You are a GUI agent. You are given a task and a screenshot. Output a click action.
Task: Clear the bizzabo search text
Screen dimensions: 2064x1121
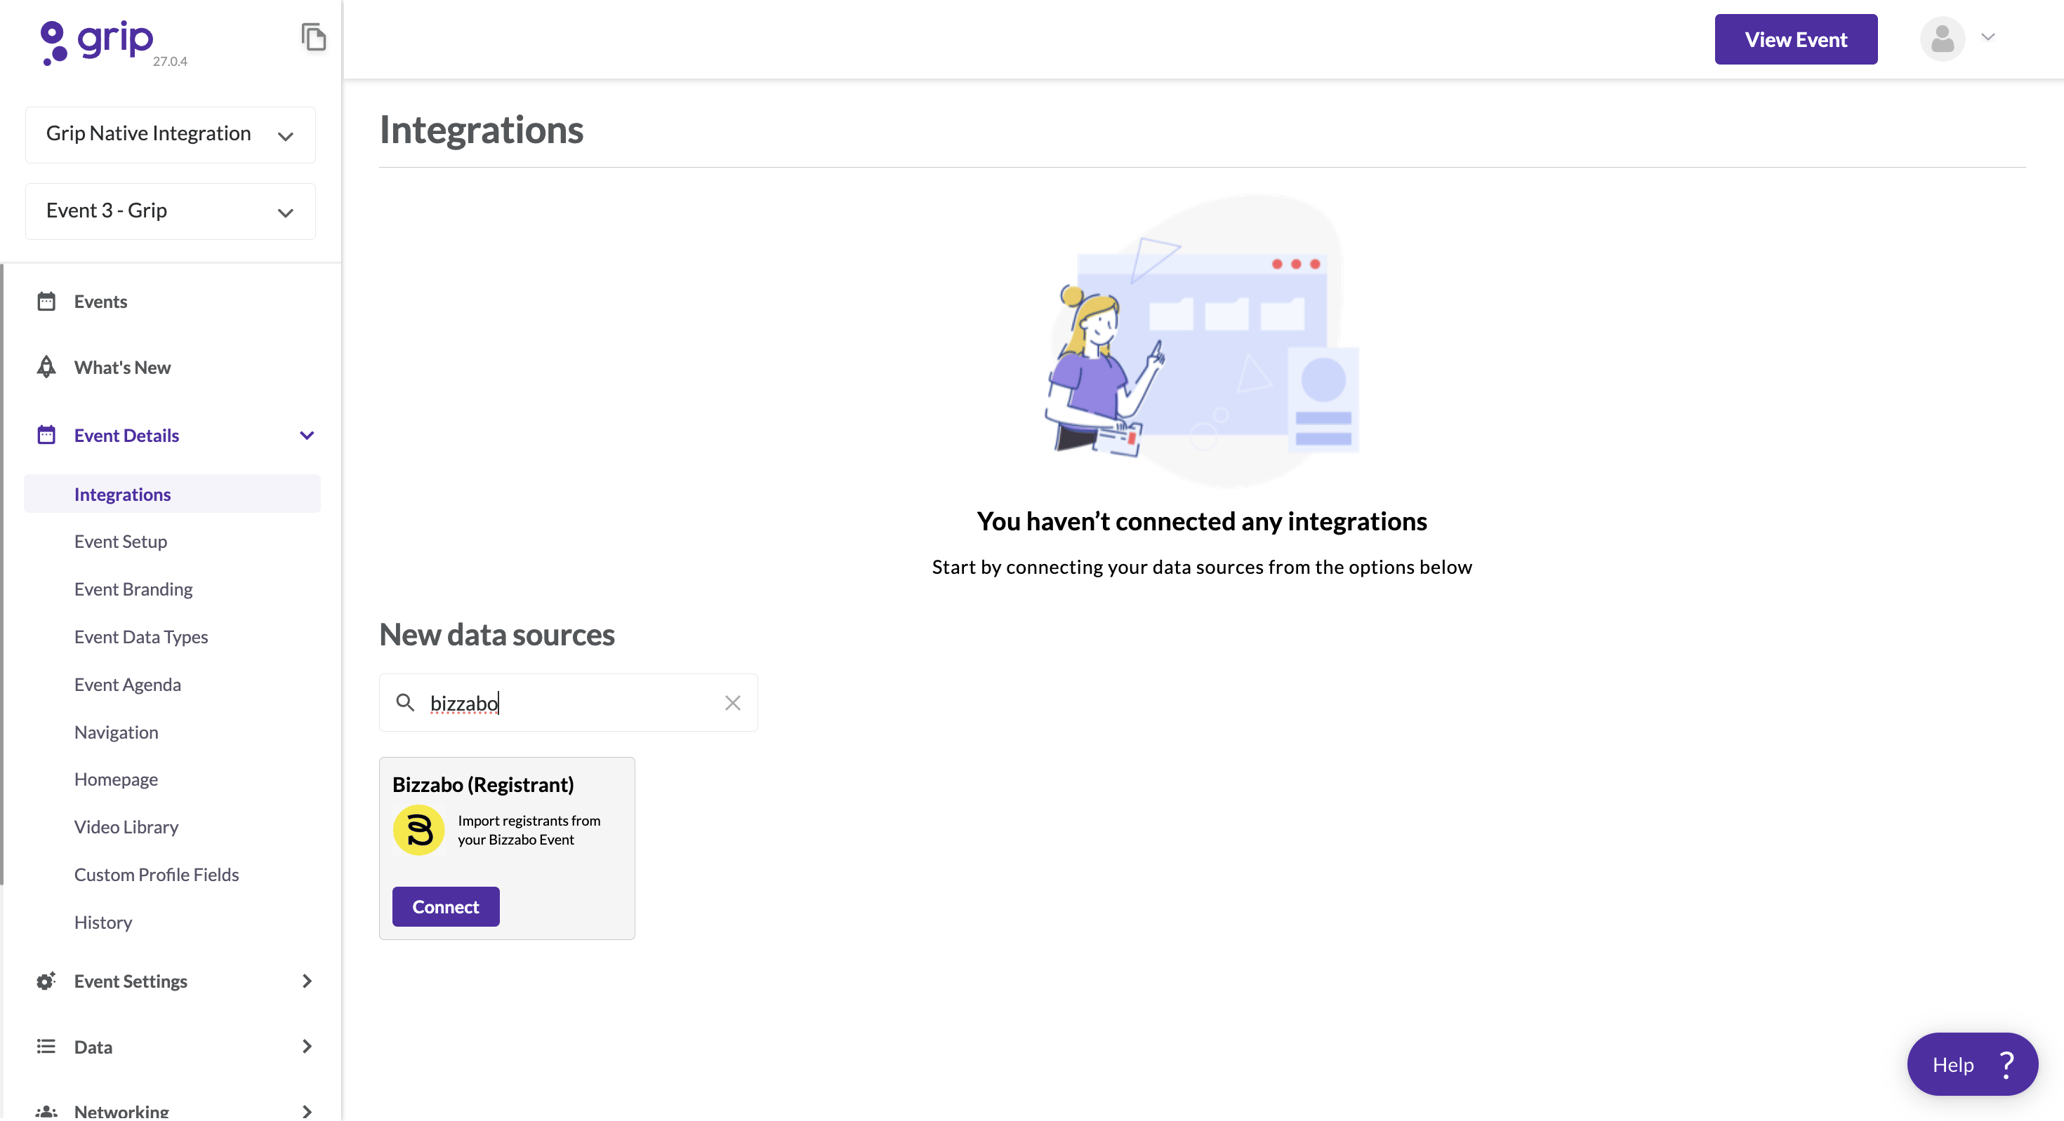coord(732,702)
